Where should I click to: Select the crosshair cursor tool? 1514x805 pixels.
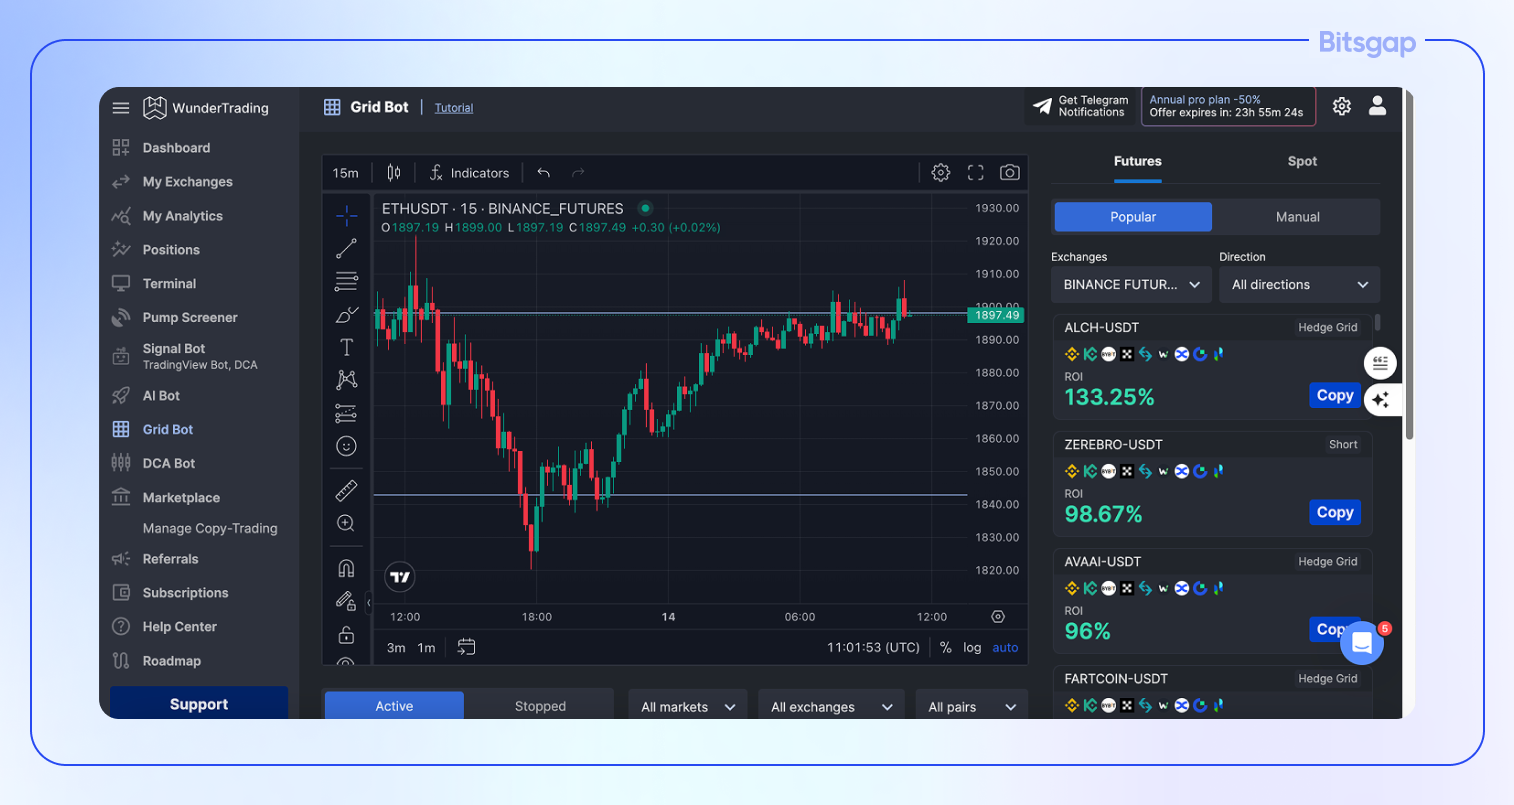[x=346, y=215]
